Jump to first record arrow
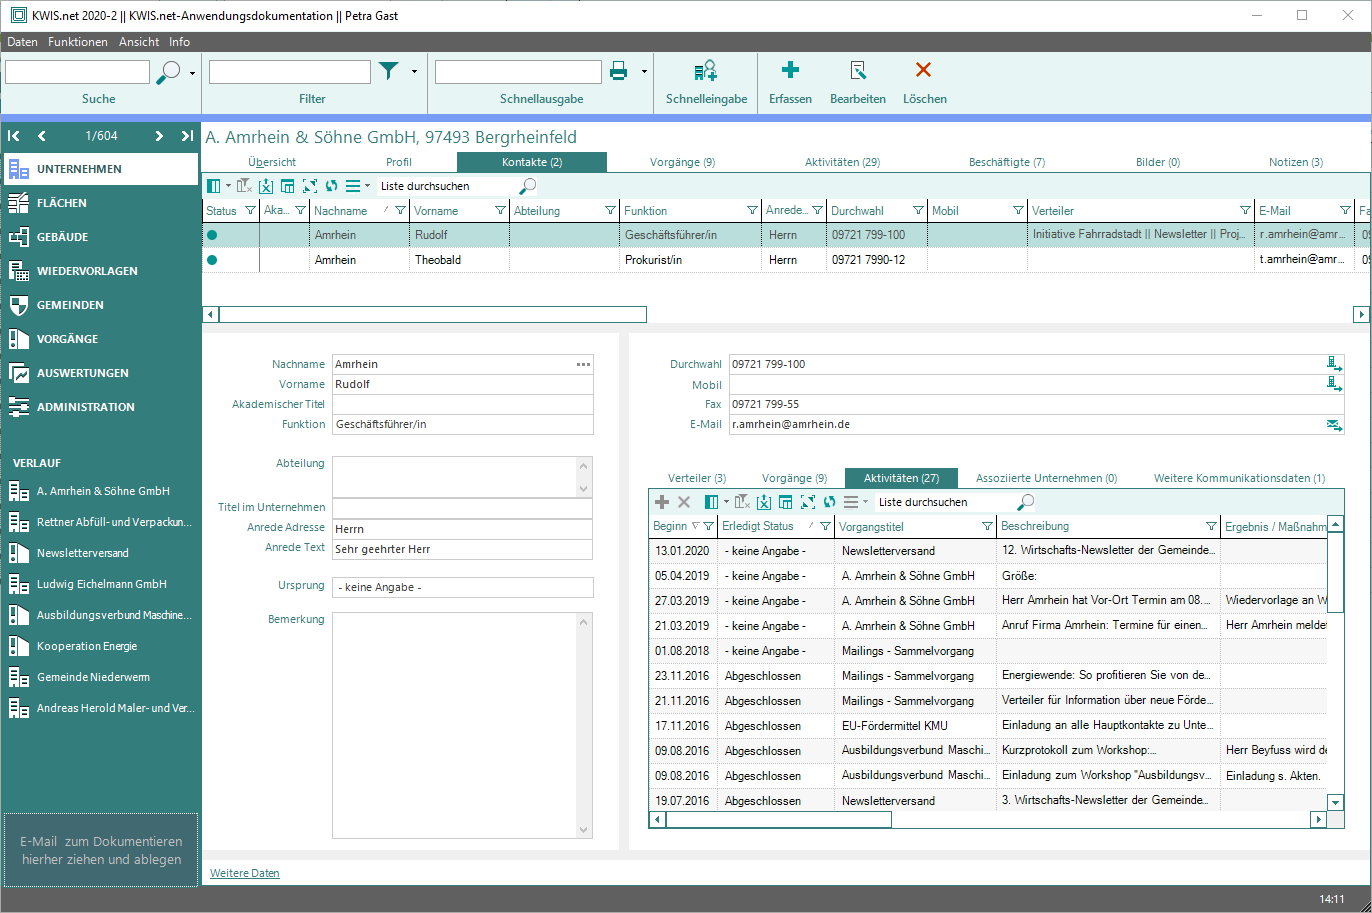Screen dimensions: 1372x913 14,136
